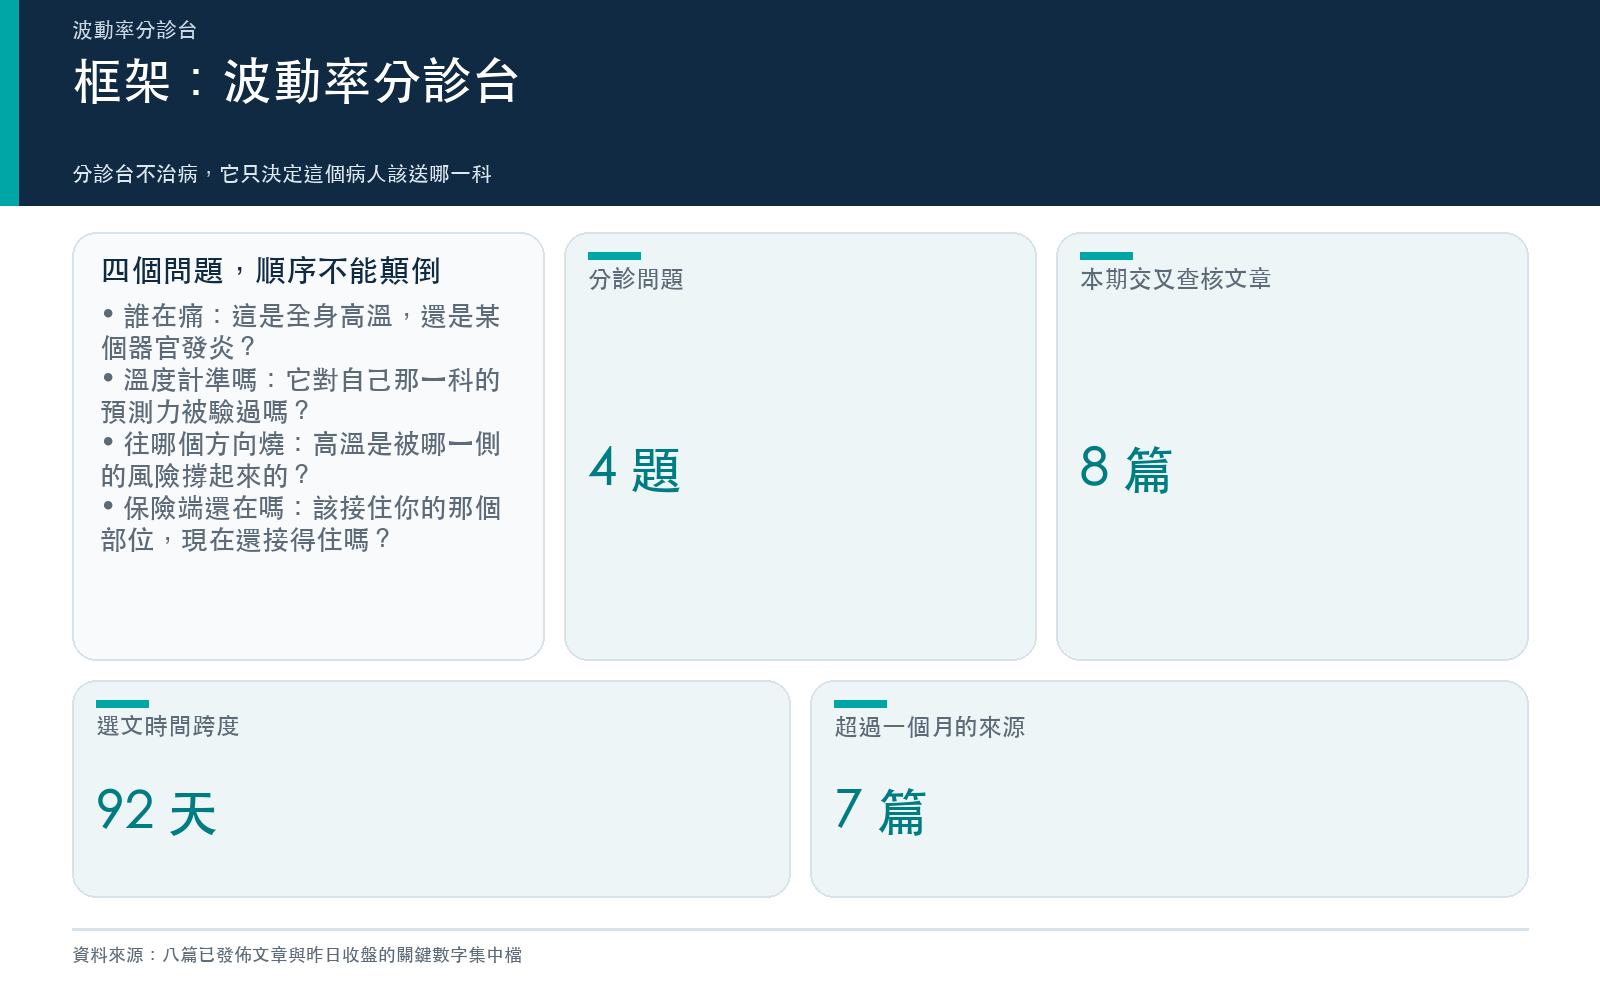Click the small header label 波動率分診台
1600x1000 pixels.
[x=134, y=30]
